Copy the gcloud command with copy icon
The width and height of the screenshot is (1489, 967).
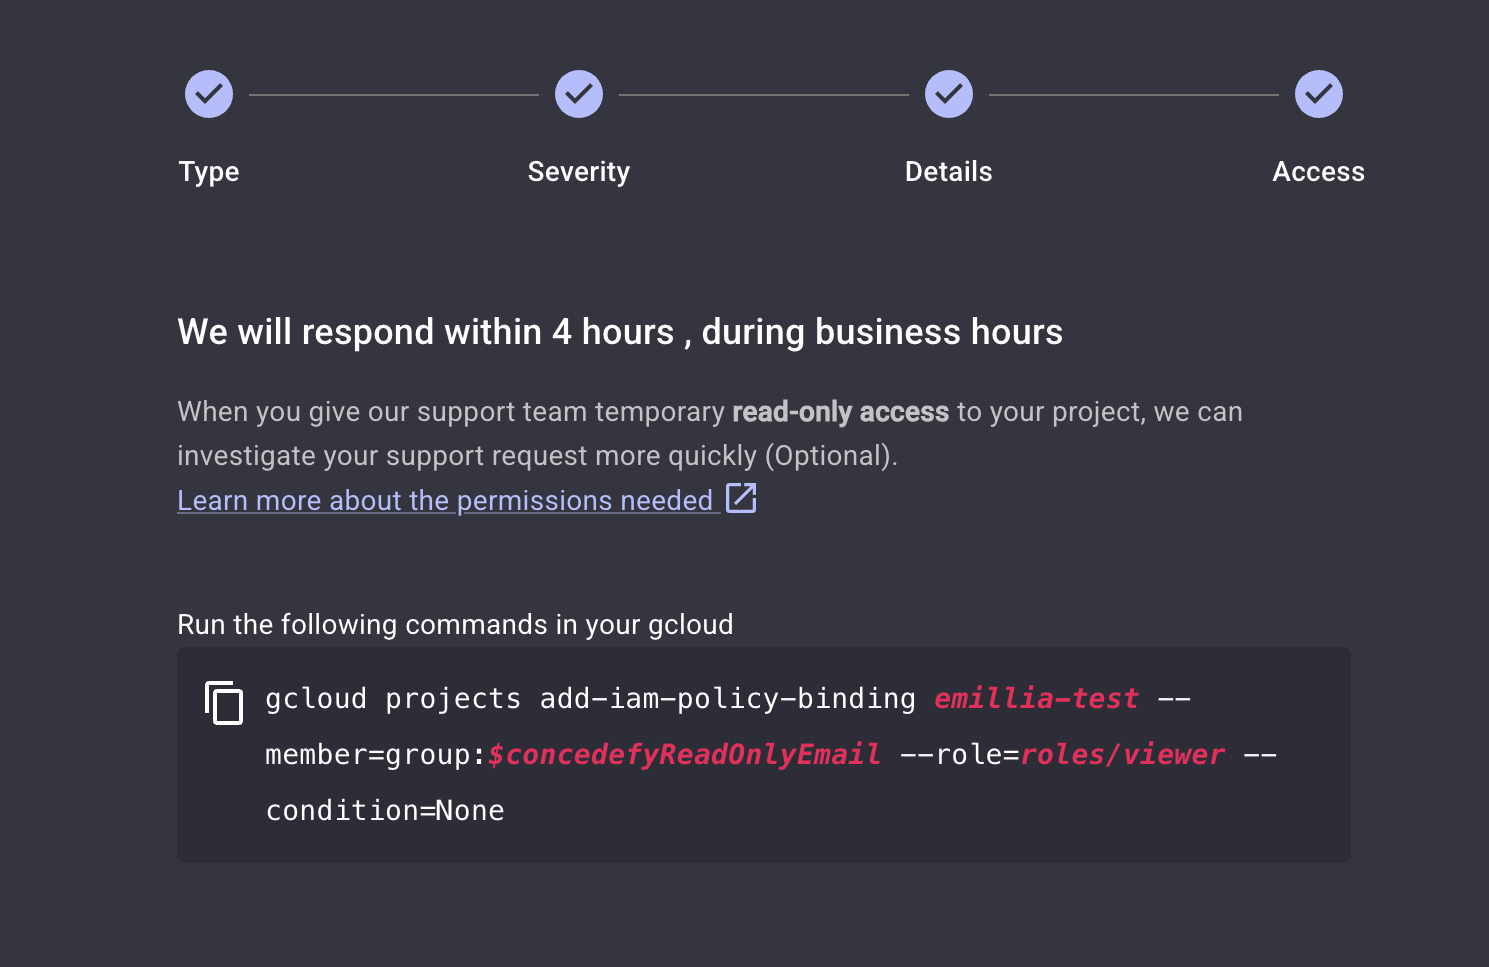point(224,702)
